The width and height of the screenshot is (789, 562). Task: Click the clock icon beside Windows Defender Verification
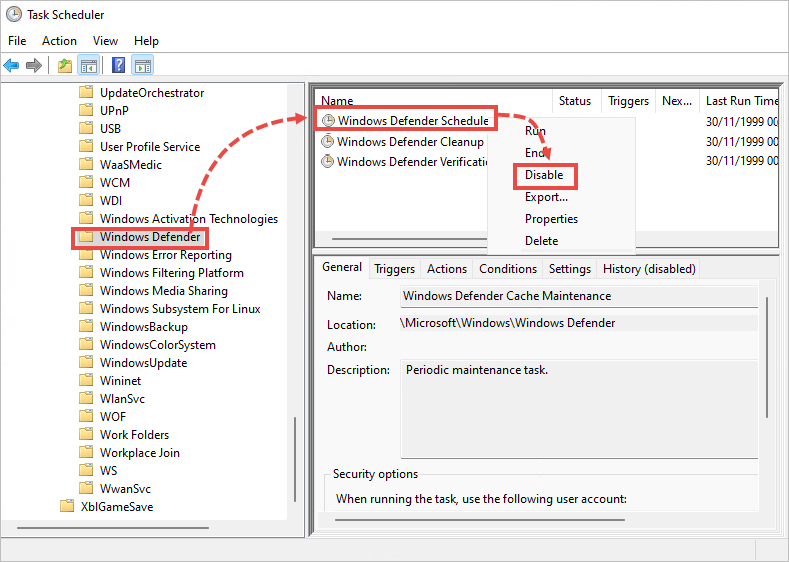coord(328,162)
